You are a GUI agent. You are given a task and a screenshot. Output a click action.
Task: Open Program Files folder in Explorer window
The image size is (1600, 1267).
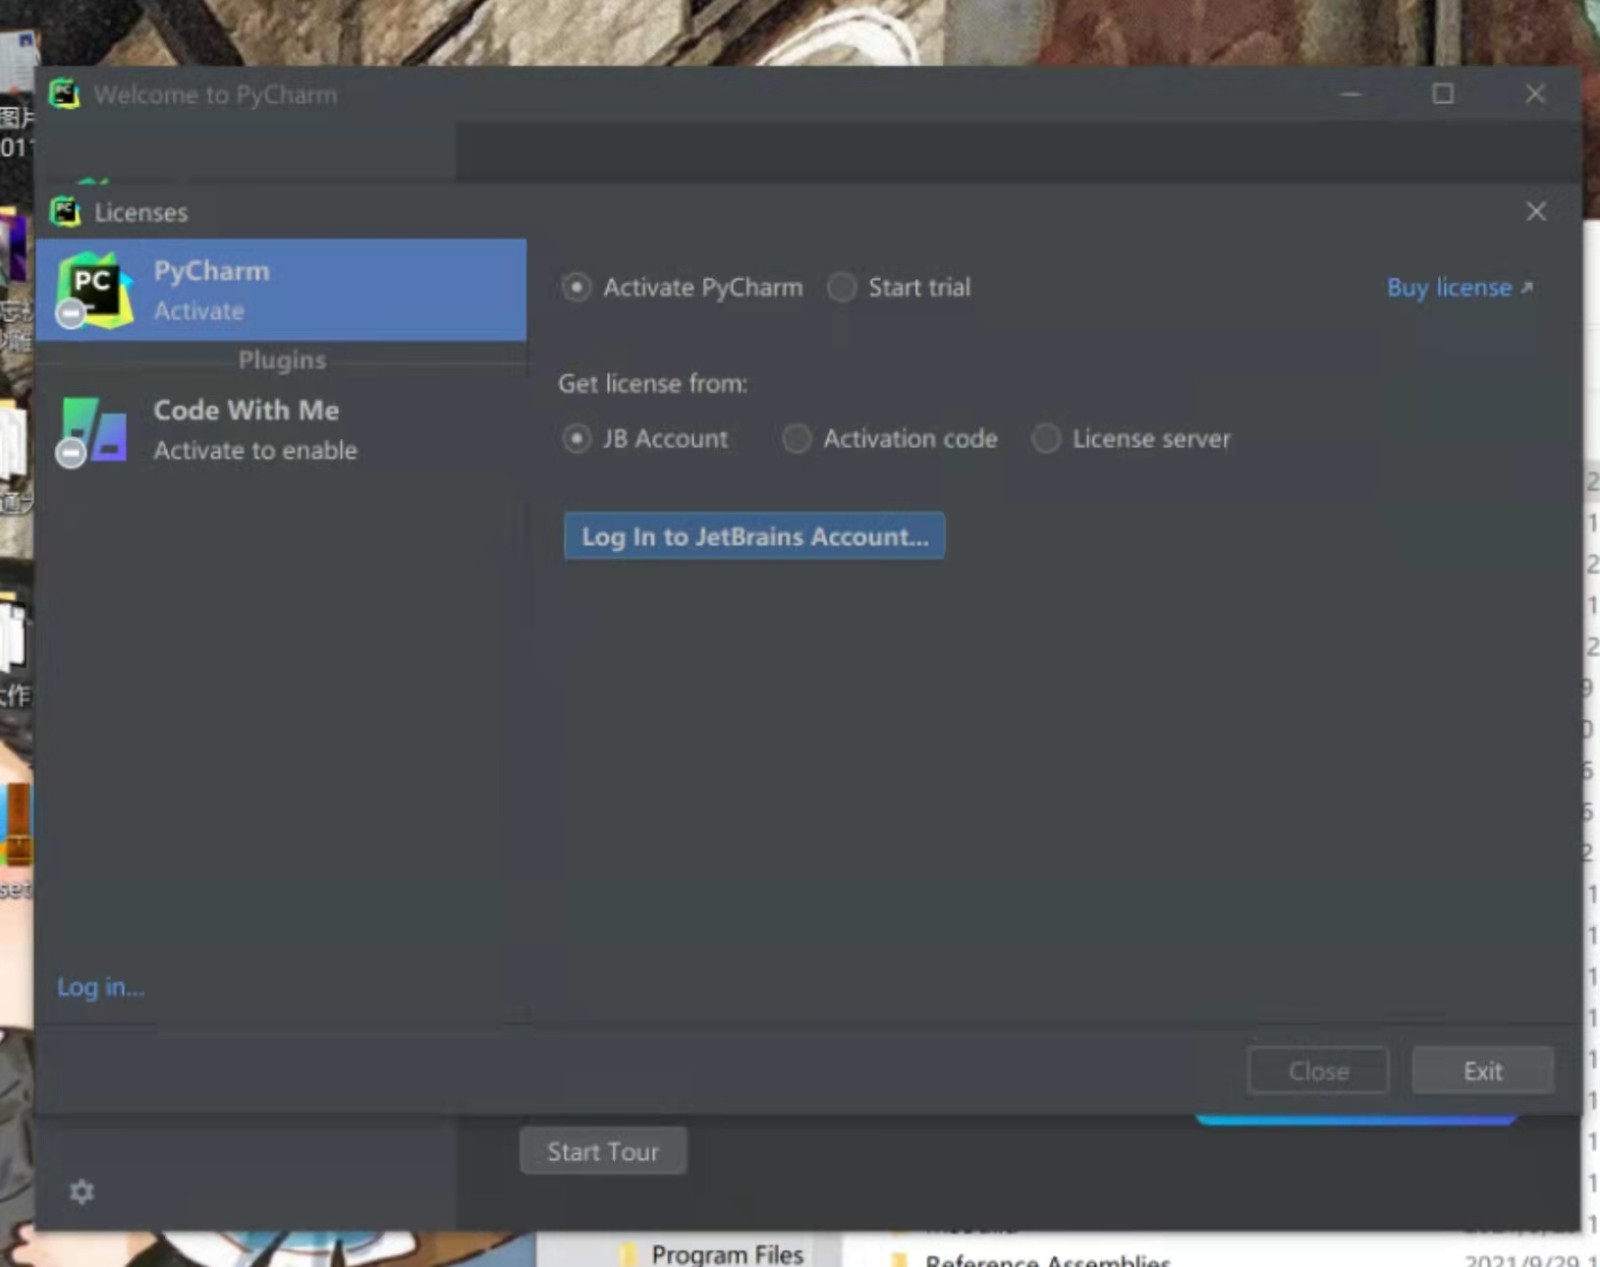[x=727, y=1254]
